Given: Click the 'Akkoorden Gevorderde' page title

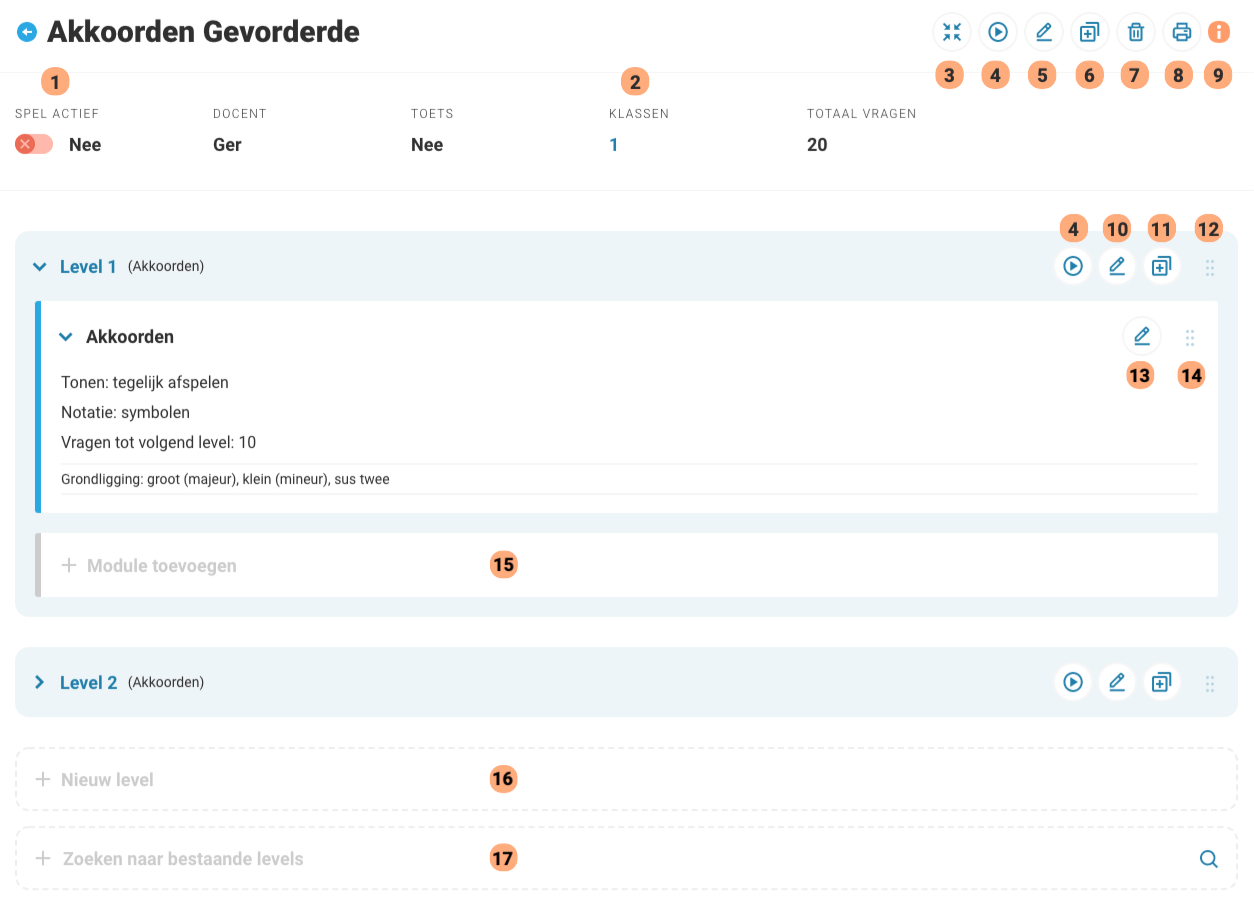Looking at the screenshot, I should (x=203, y=32).
